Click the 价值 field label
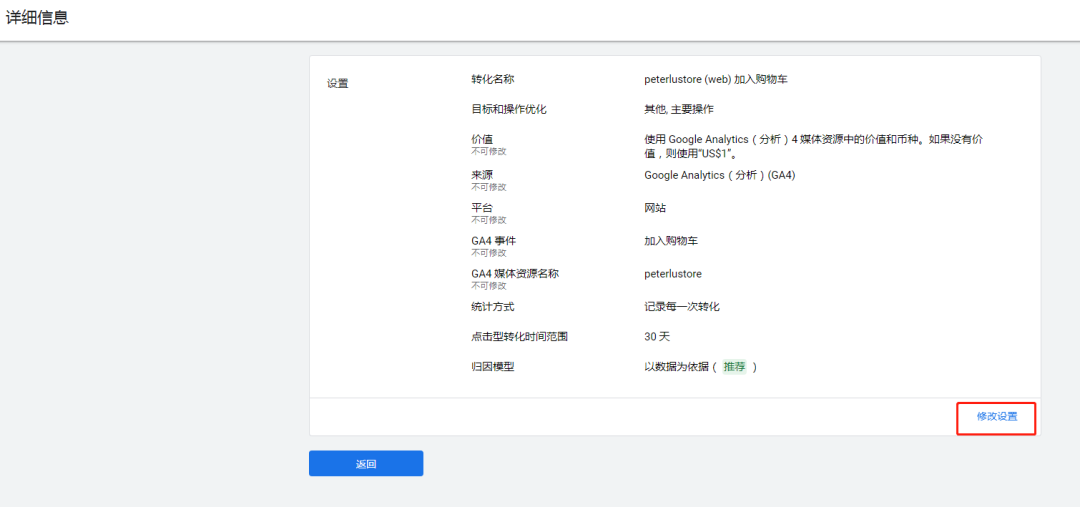Screen dimensions: 1080x507 482,139
